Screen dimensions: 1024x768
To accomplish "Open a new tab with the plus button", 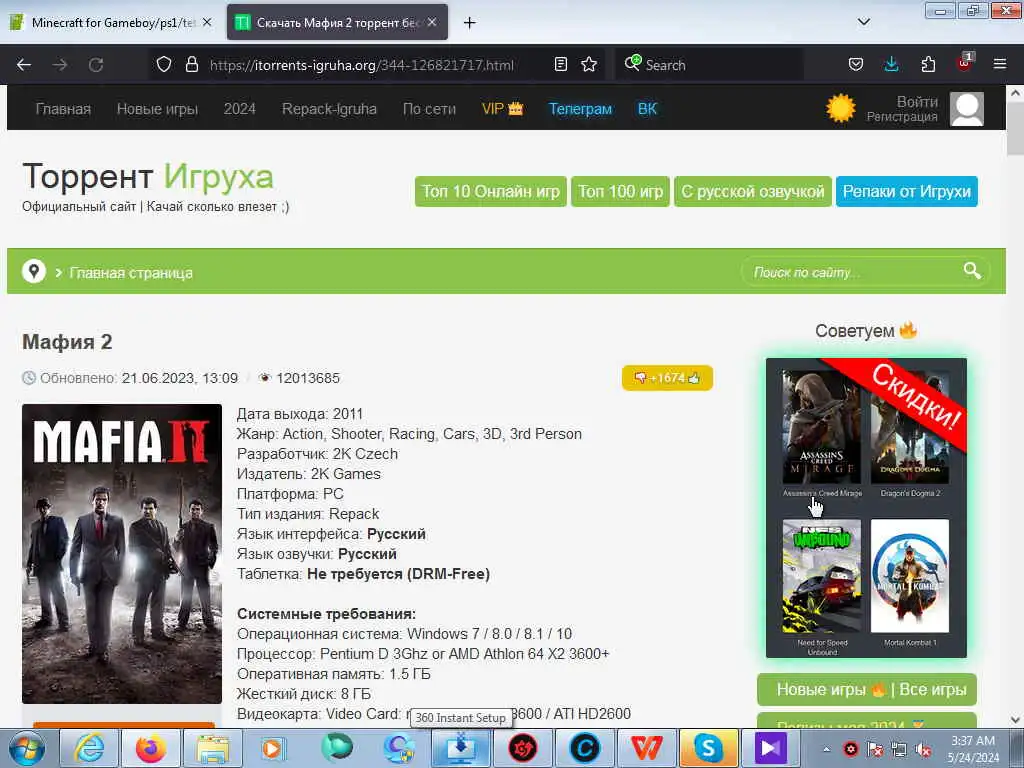I will [469, 23].
